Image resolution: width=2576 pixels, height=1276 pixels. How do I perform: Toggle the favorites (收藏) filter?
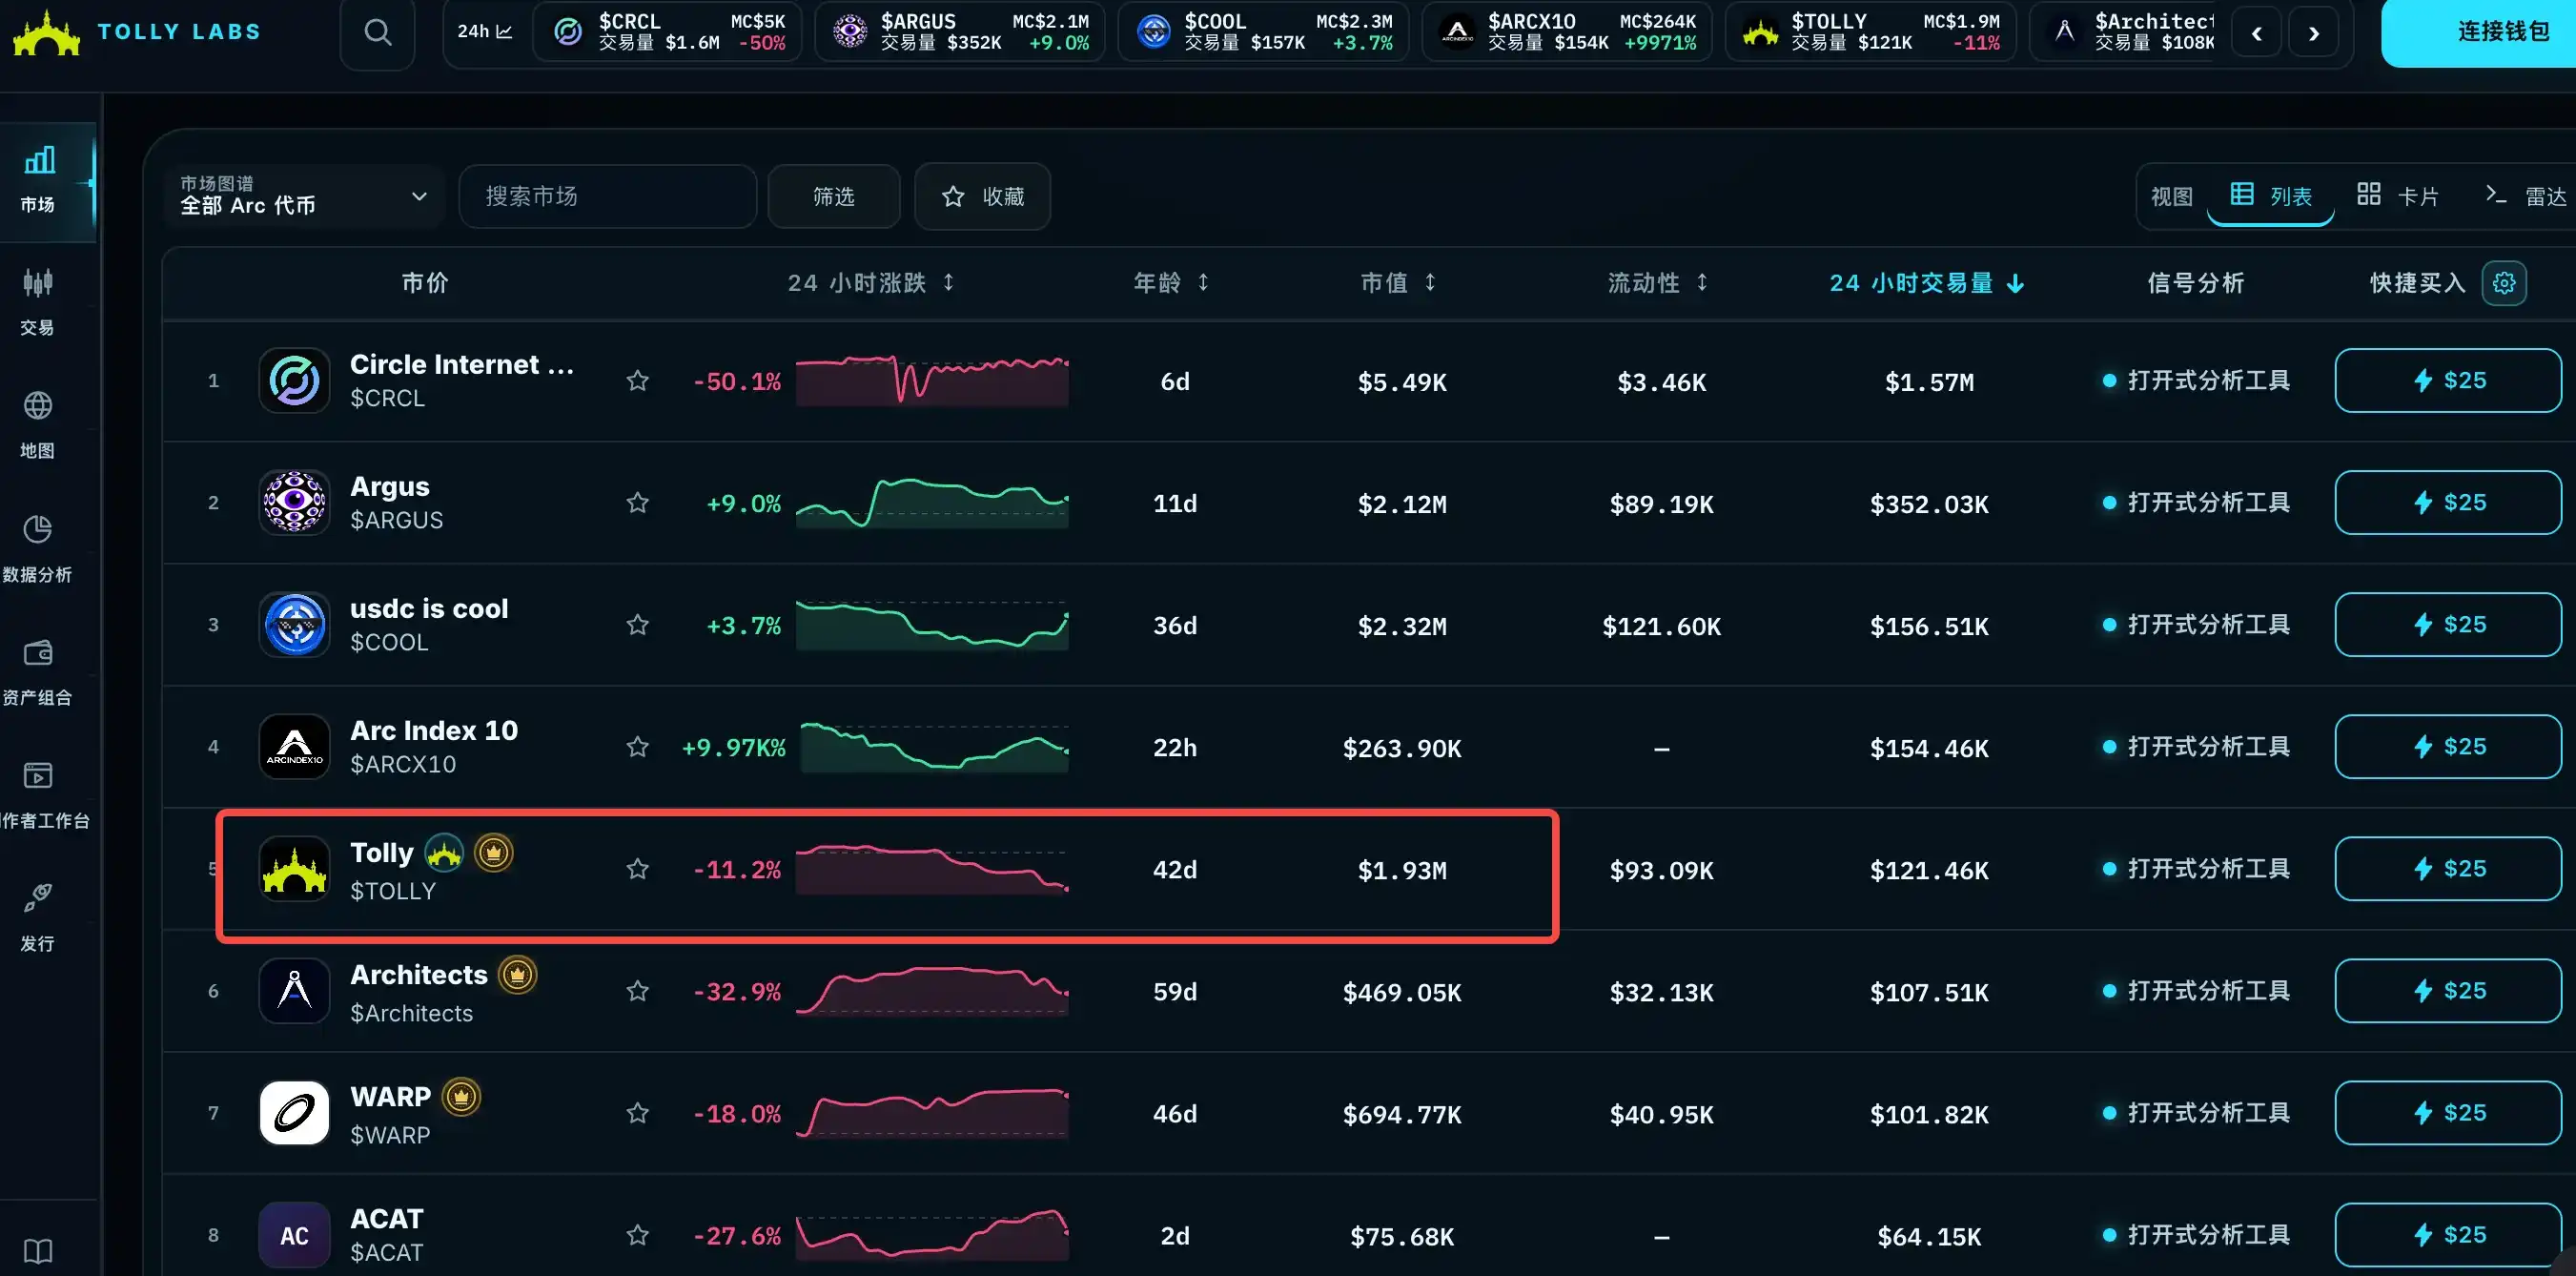point(982,196)
